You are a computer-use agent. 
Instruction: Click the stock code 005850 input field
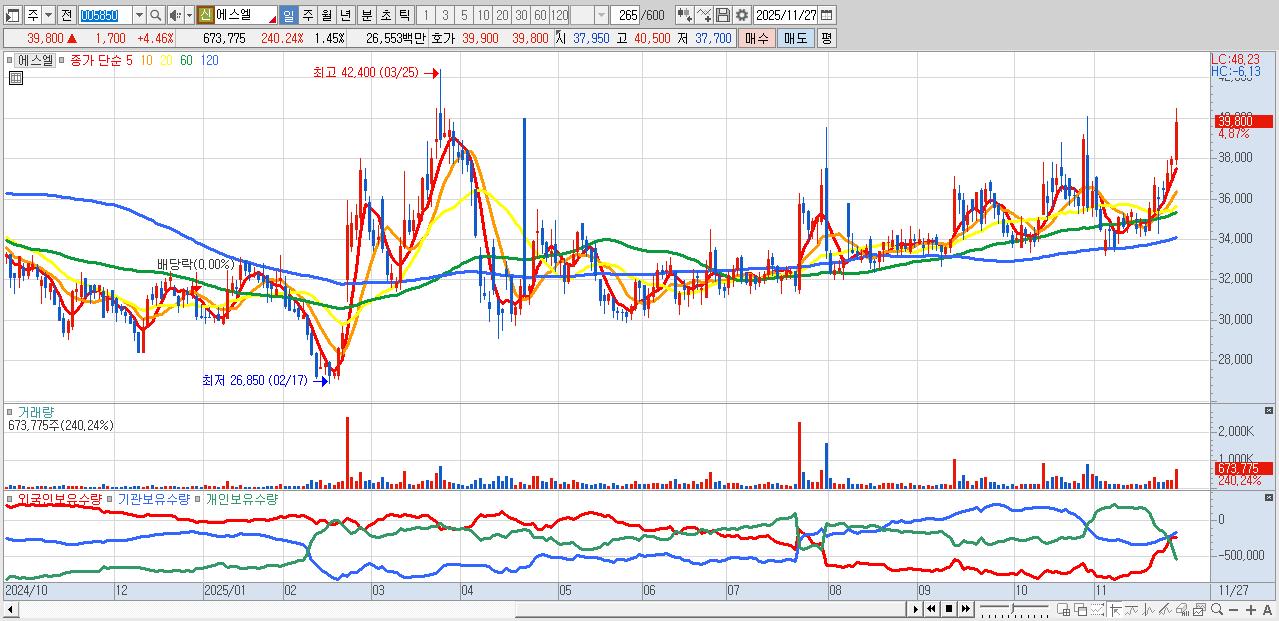click(x=105, y=15)
